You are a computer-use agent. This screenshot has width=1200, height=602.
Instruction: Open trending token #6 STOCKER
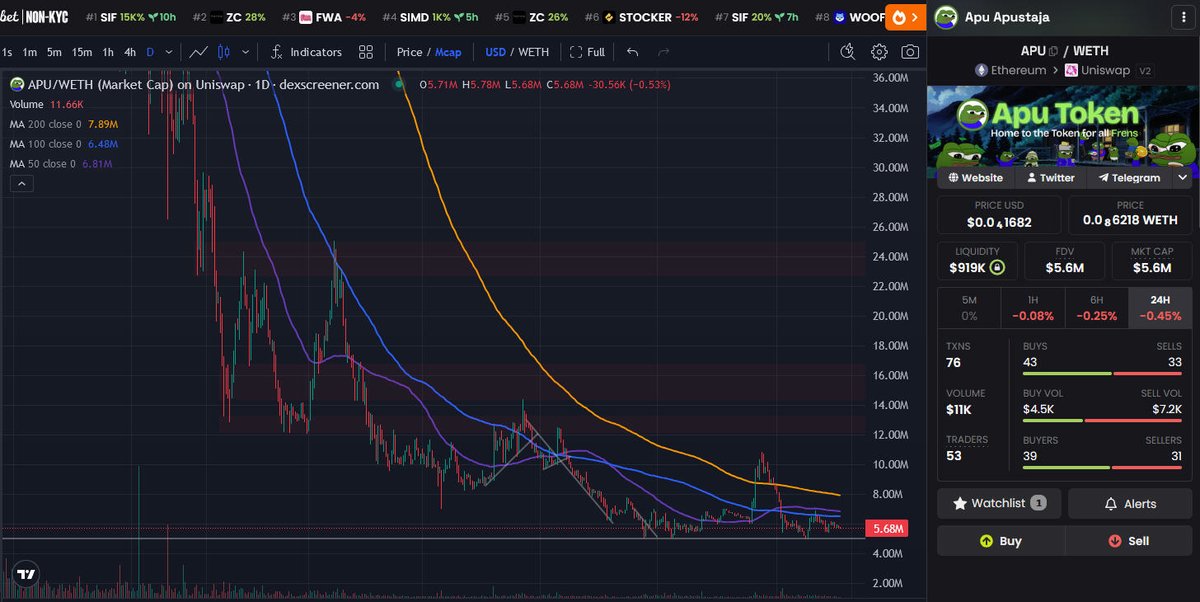click(x=642, y=18)
